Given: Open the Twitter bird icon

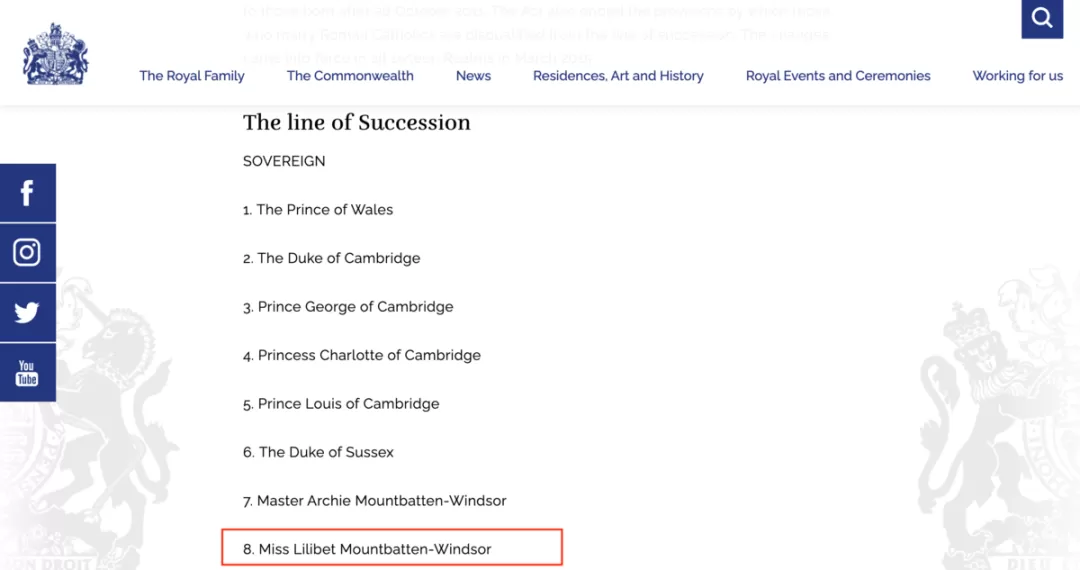Looking at the screenshot, I should (x=28, y=313).
